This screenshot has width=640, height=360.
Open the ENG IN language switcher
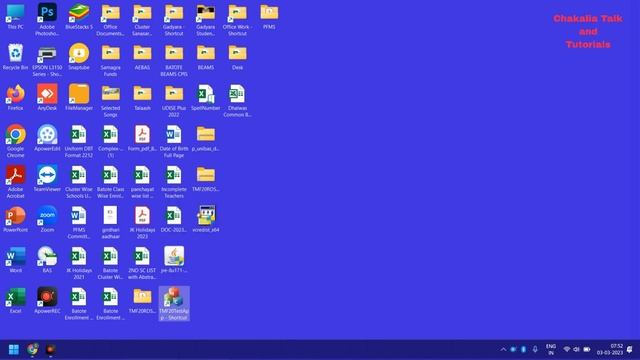[551, 349]
